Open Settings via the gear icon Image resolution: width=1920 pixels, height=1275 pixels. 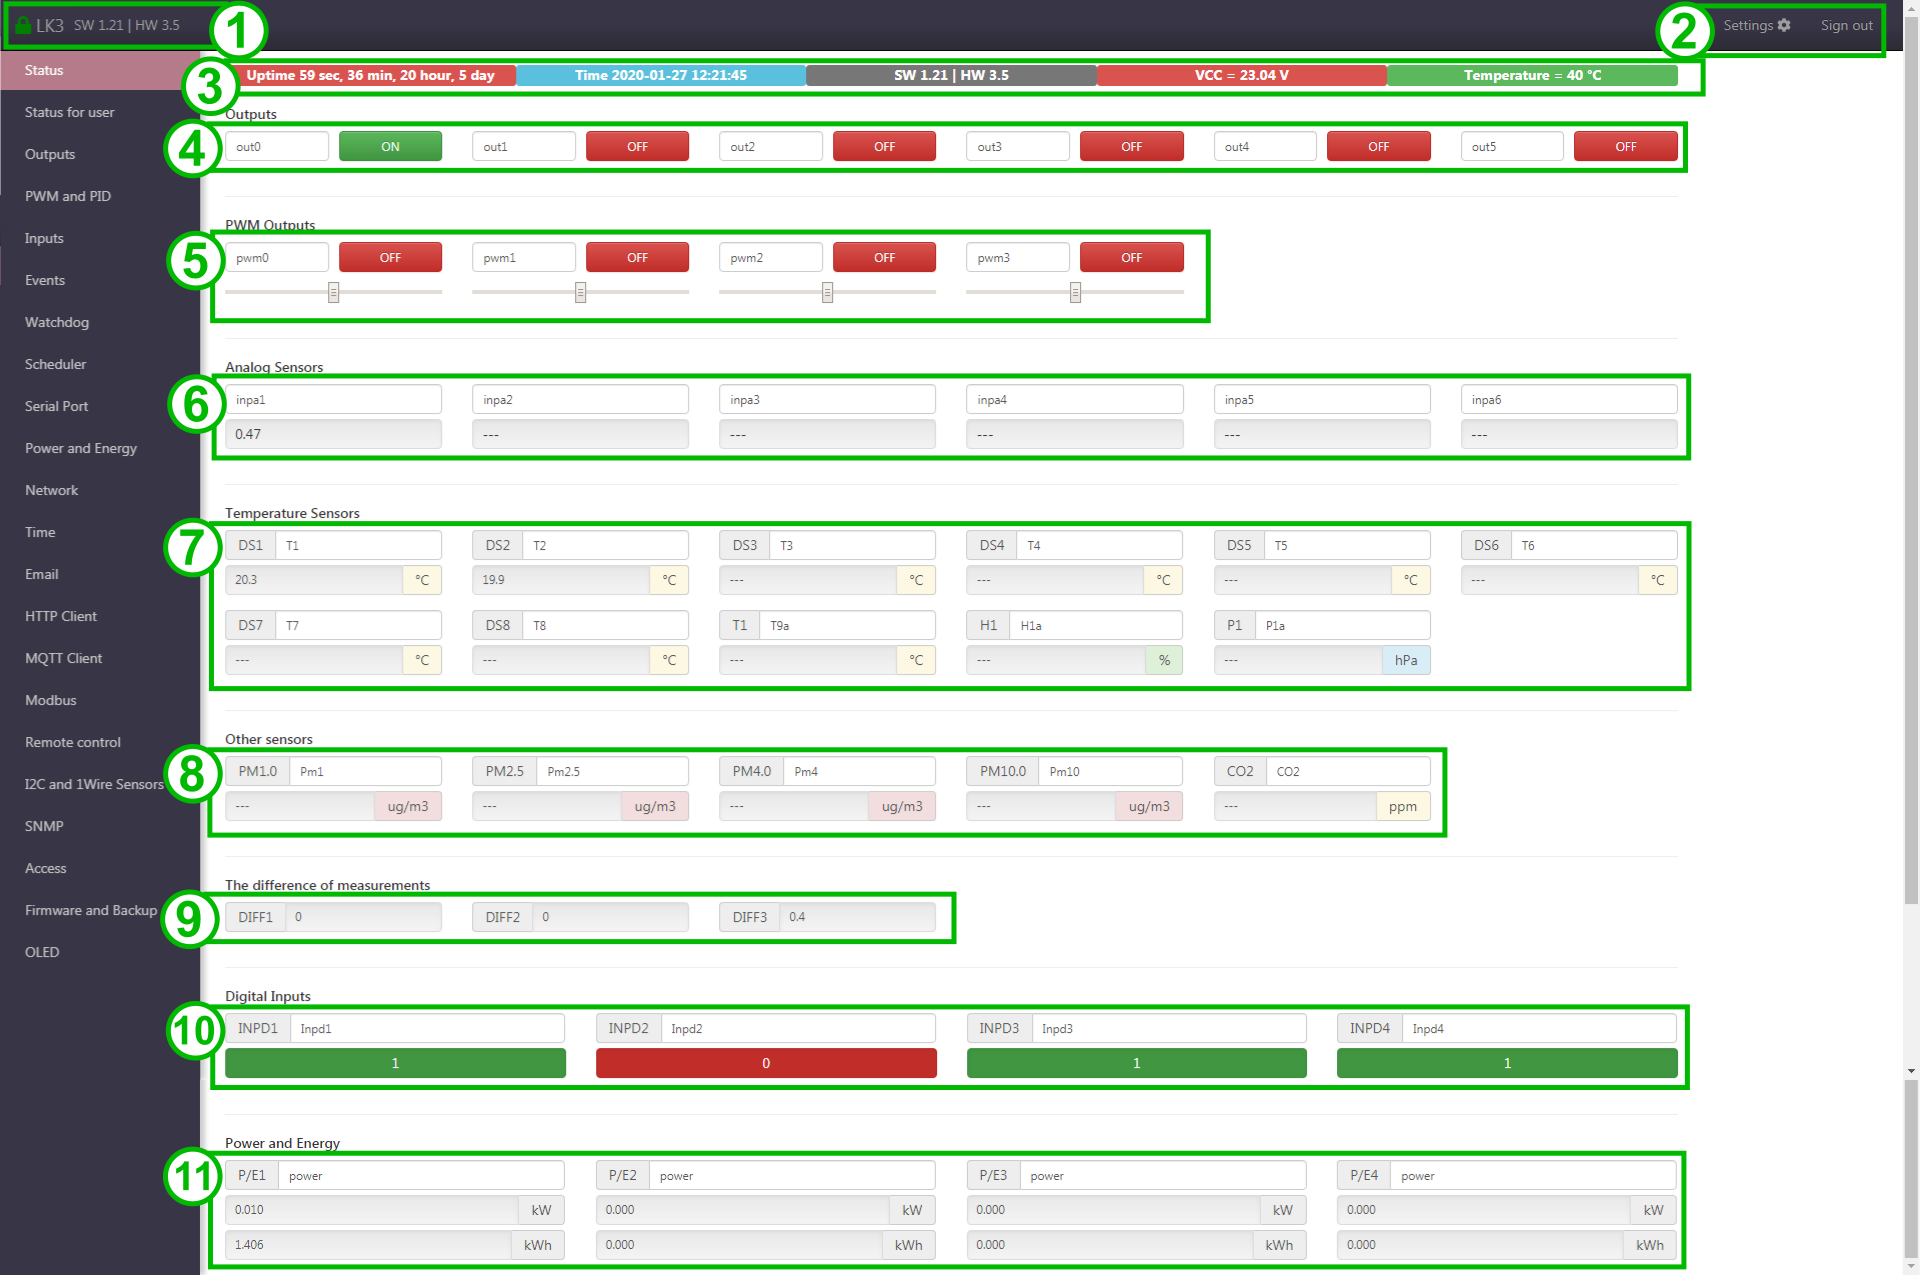click(x=1784, y=25)
